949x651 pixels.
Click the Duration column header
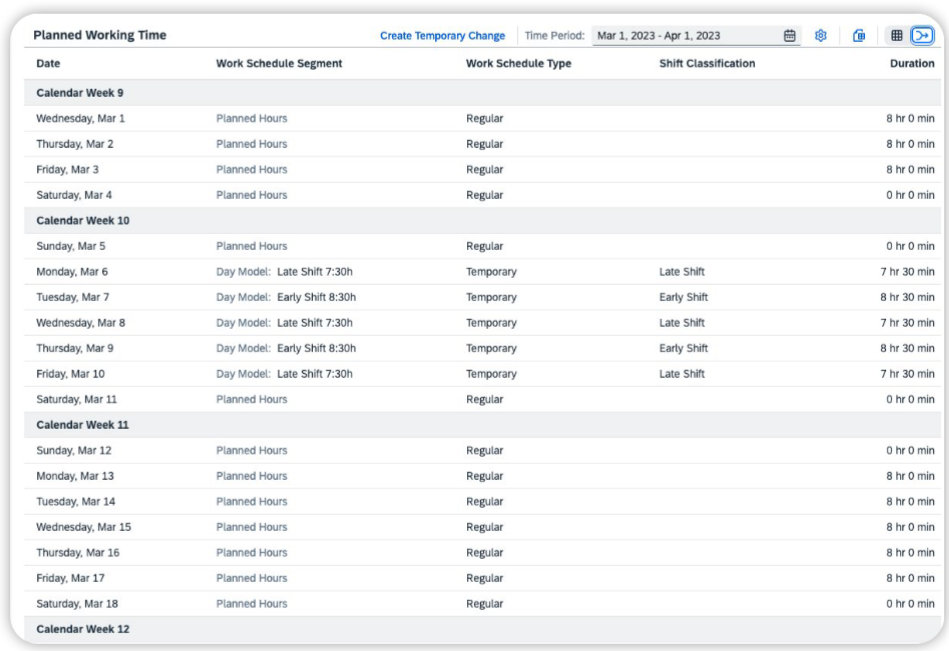pyautogui.click(x=912, y=64)
